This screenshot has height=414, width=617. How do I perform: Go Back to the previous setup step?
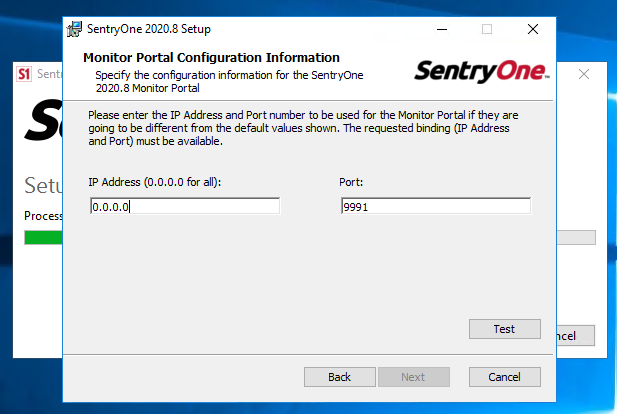pyautogui.click(x=340, y=377)
